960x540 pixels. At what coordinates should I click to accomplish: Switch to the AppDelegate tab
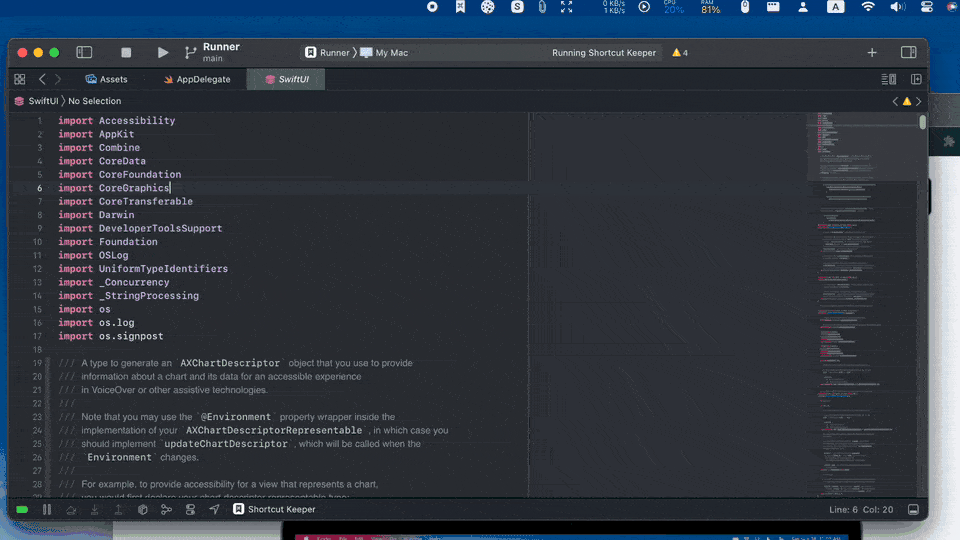coord(203,79)
